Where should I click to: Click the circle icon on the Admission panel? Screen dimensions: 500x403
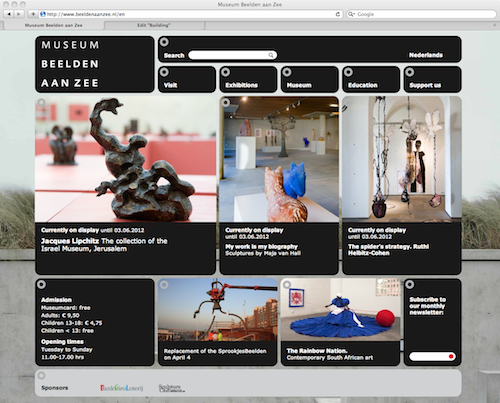(x=41, y=284)
